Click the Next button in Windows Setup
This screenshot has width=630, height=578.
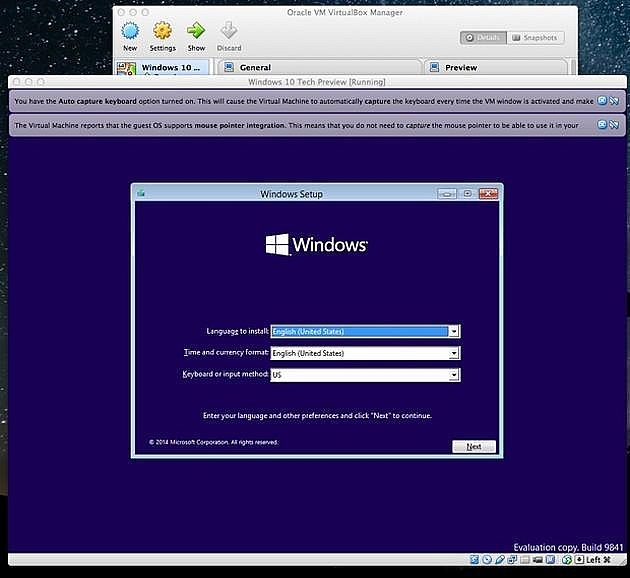coord(474,446)
